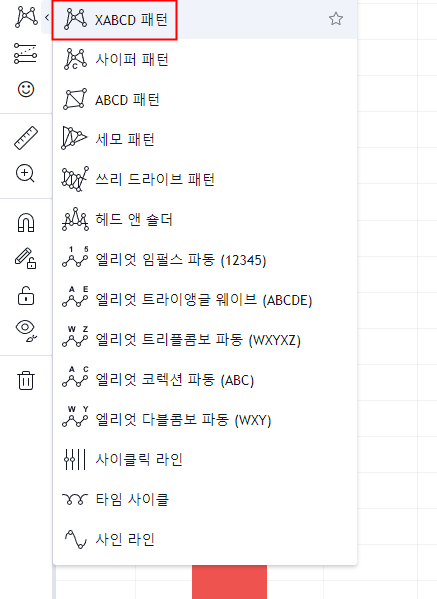437x599 pixels.
Task: Hide all drawings with eye icon
Action: (x=27, y=331)
